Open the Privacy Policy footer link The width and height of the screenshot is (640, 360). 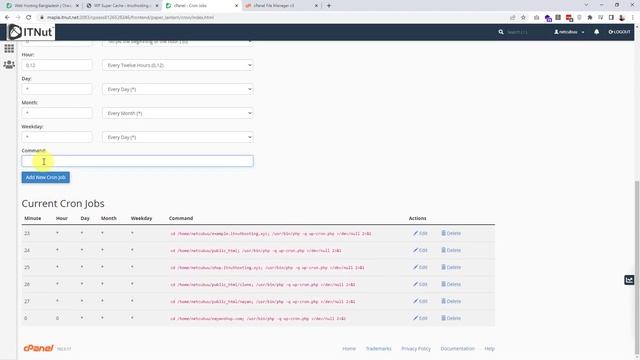(x=416, y=349)
